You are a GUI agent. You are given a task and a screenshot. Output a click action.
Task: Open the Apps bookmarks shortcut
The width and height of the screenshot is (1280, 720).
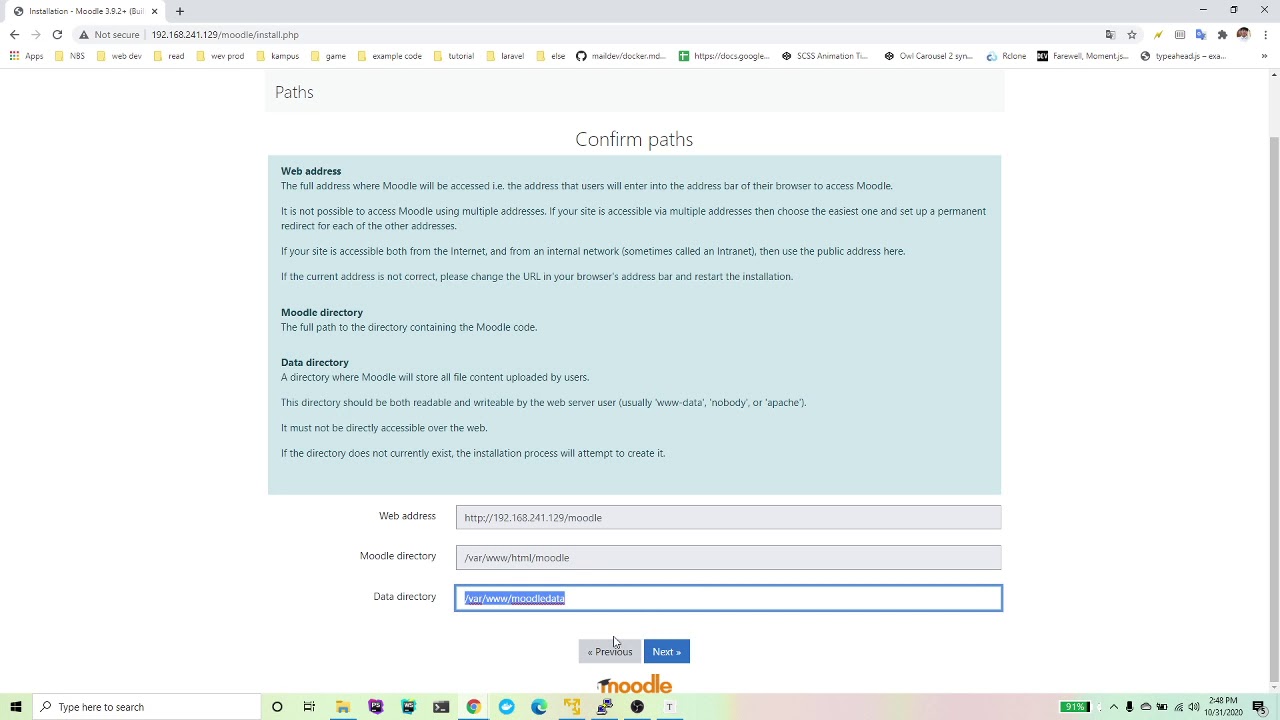pyautogui.click(x=27, y=56)
